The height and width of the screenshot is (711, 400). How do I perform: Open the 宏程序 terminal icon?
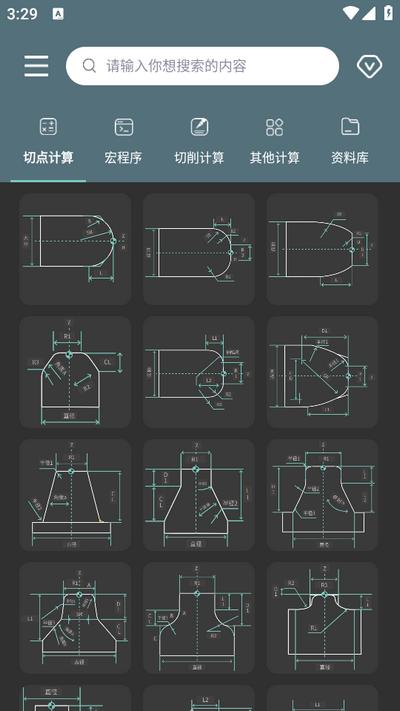pos(123,127)
